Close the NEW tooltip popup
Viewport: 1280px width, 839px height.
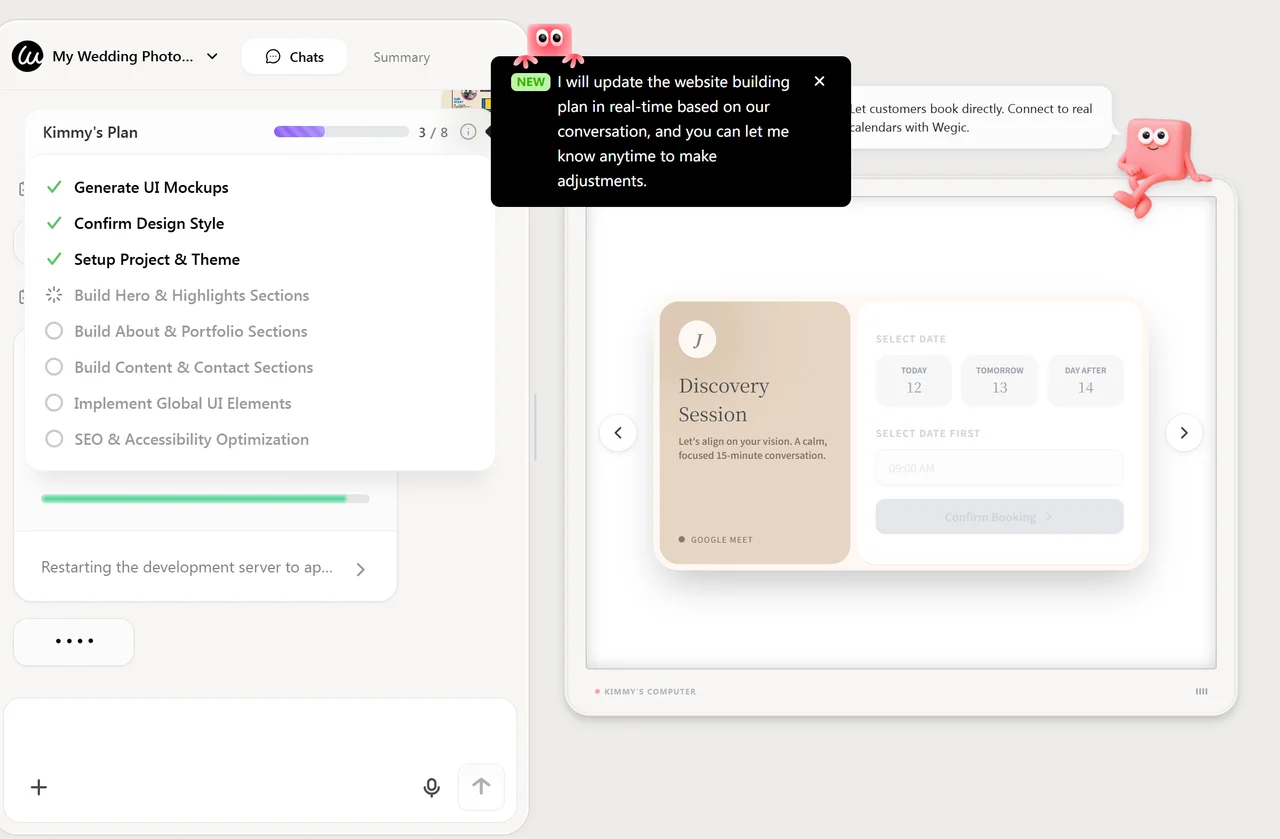(820, 82)
